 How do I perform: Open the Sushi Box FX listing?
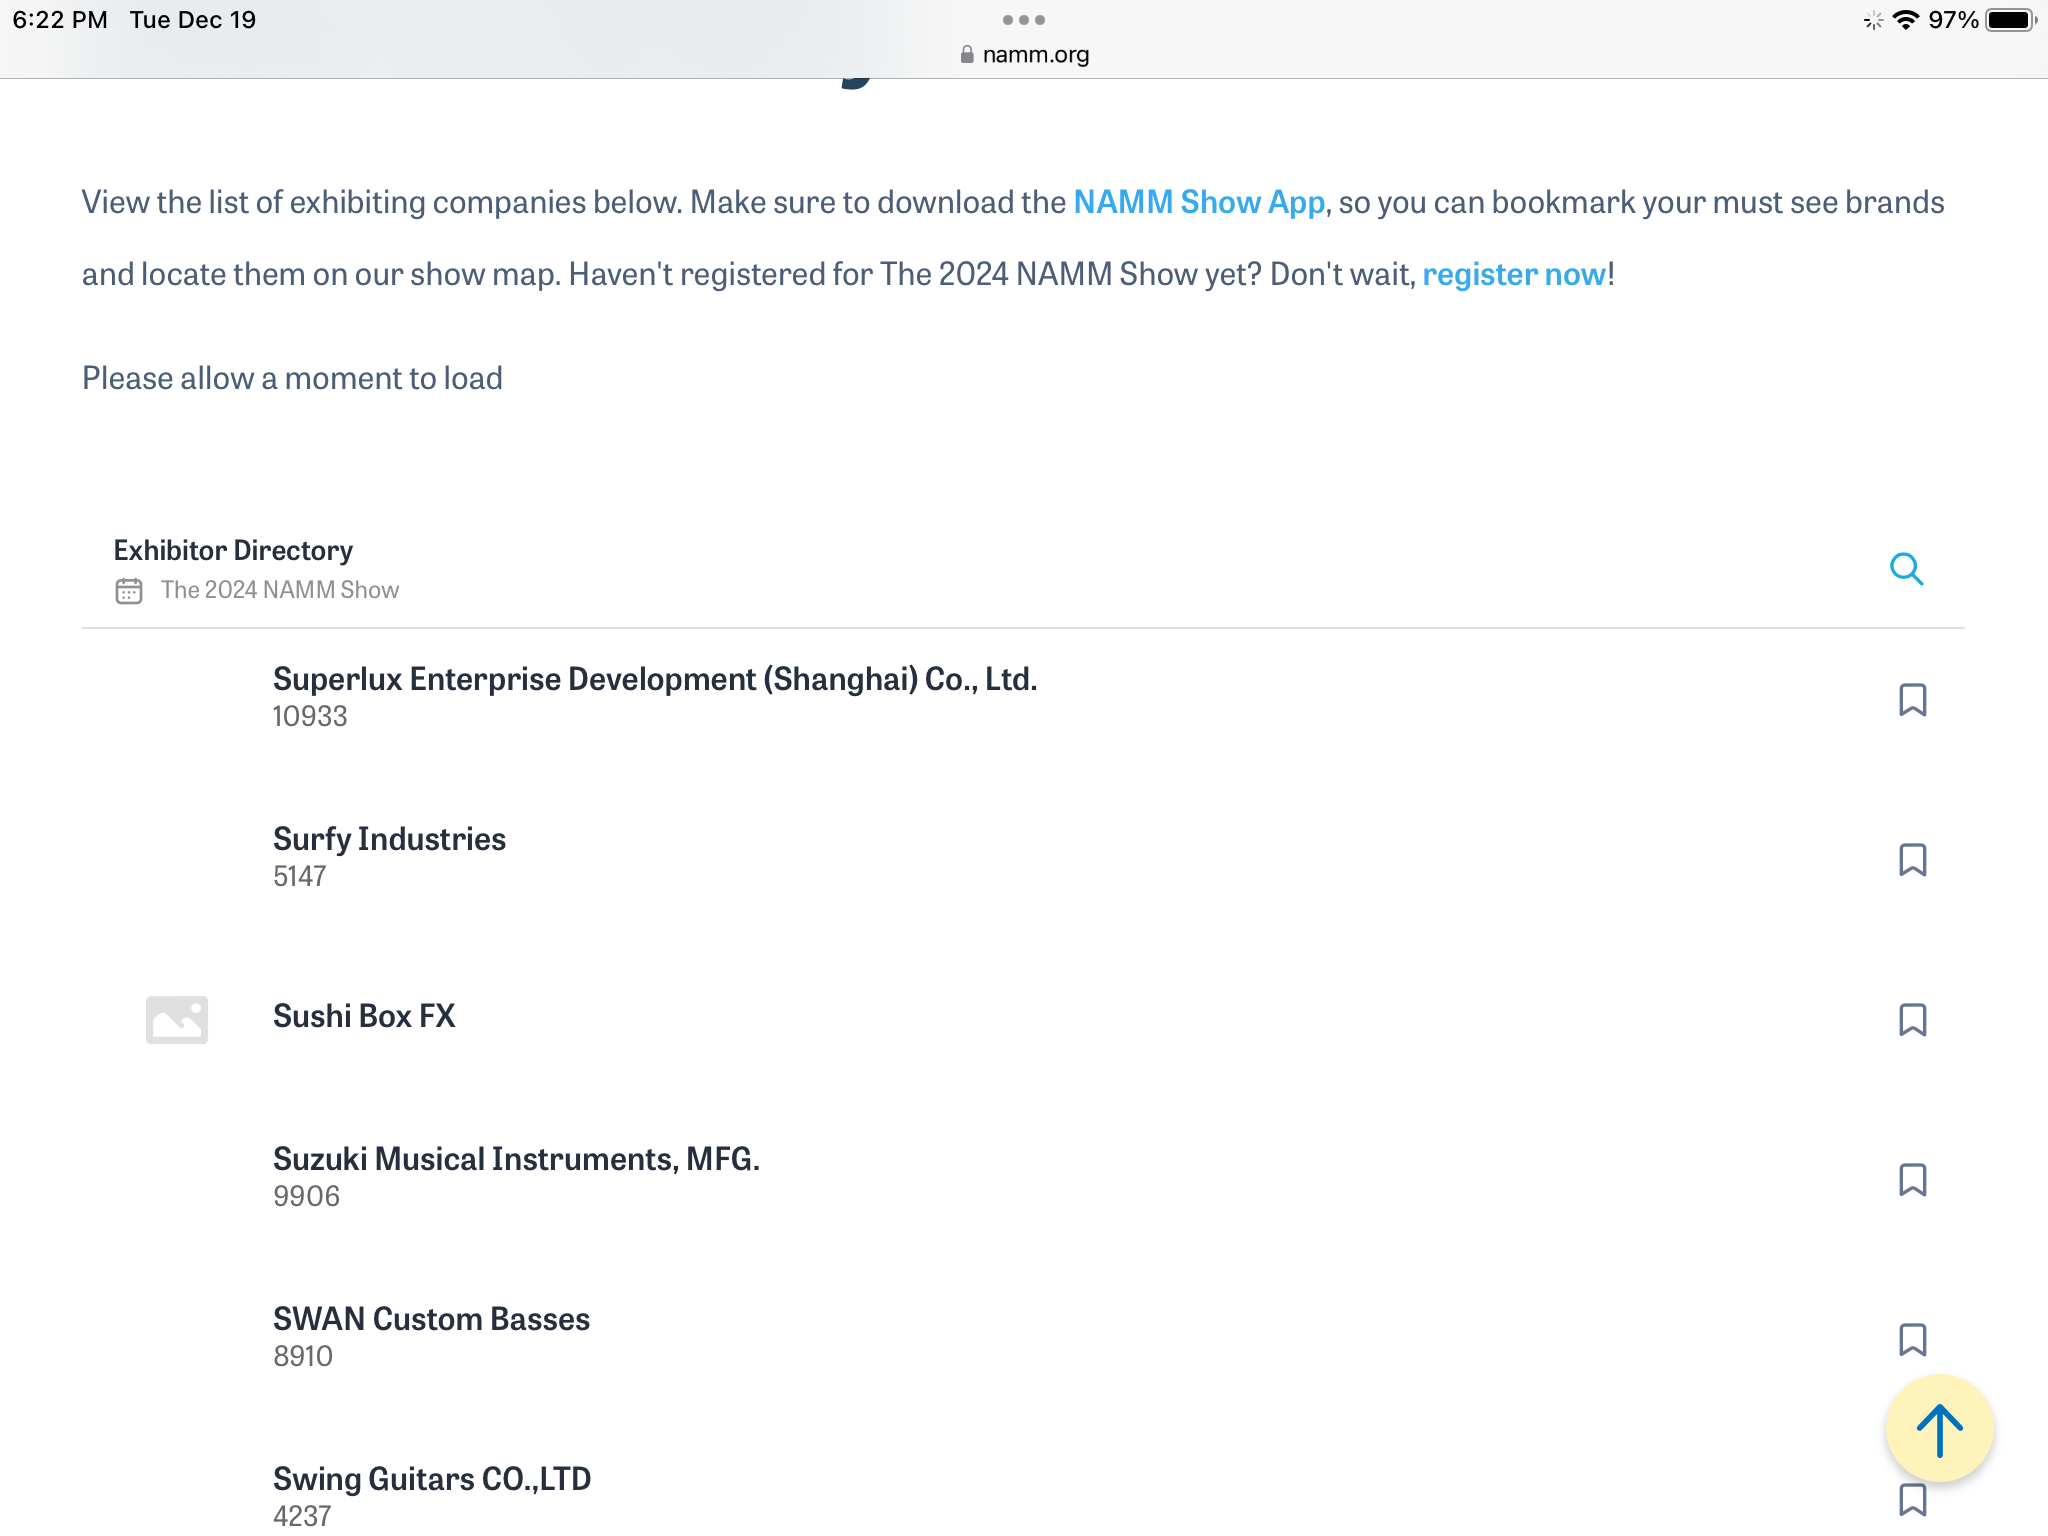[364, 1016]
